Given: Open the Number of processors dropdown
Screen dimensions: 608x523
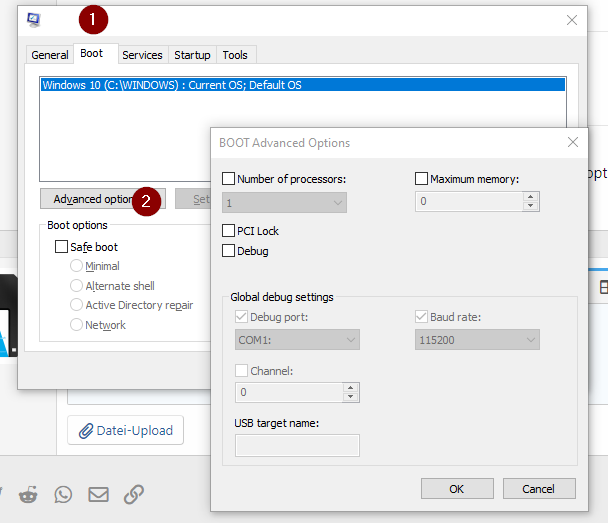Looking at the screenshot, I should (284, 203).
